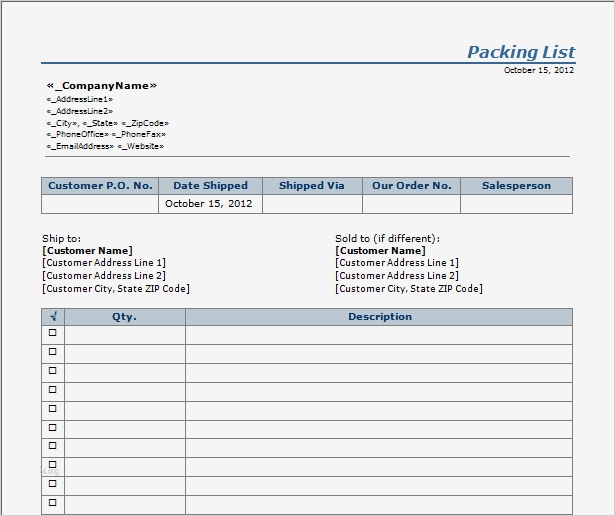Click the AddressLine1 merge field

(80, 99)
